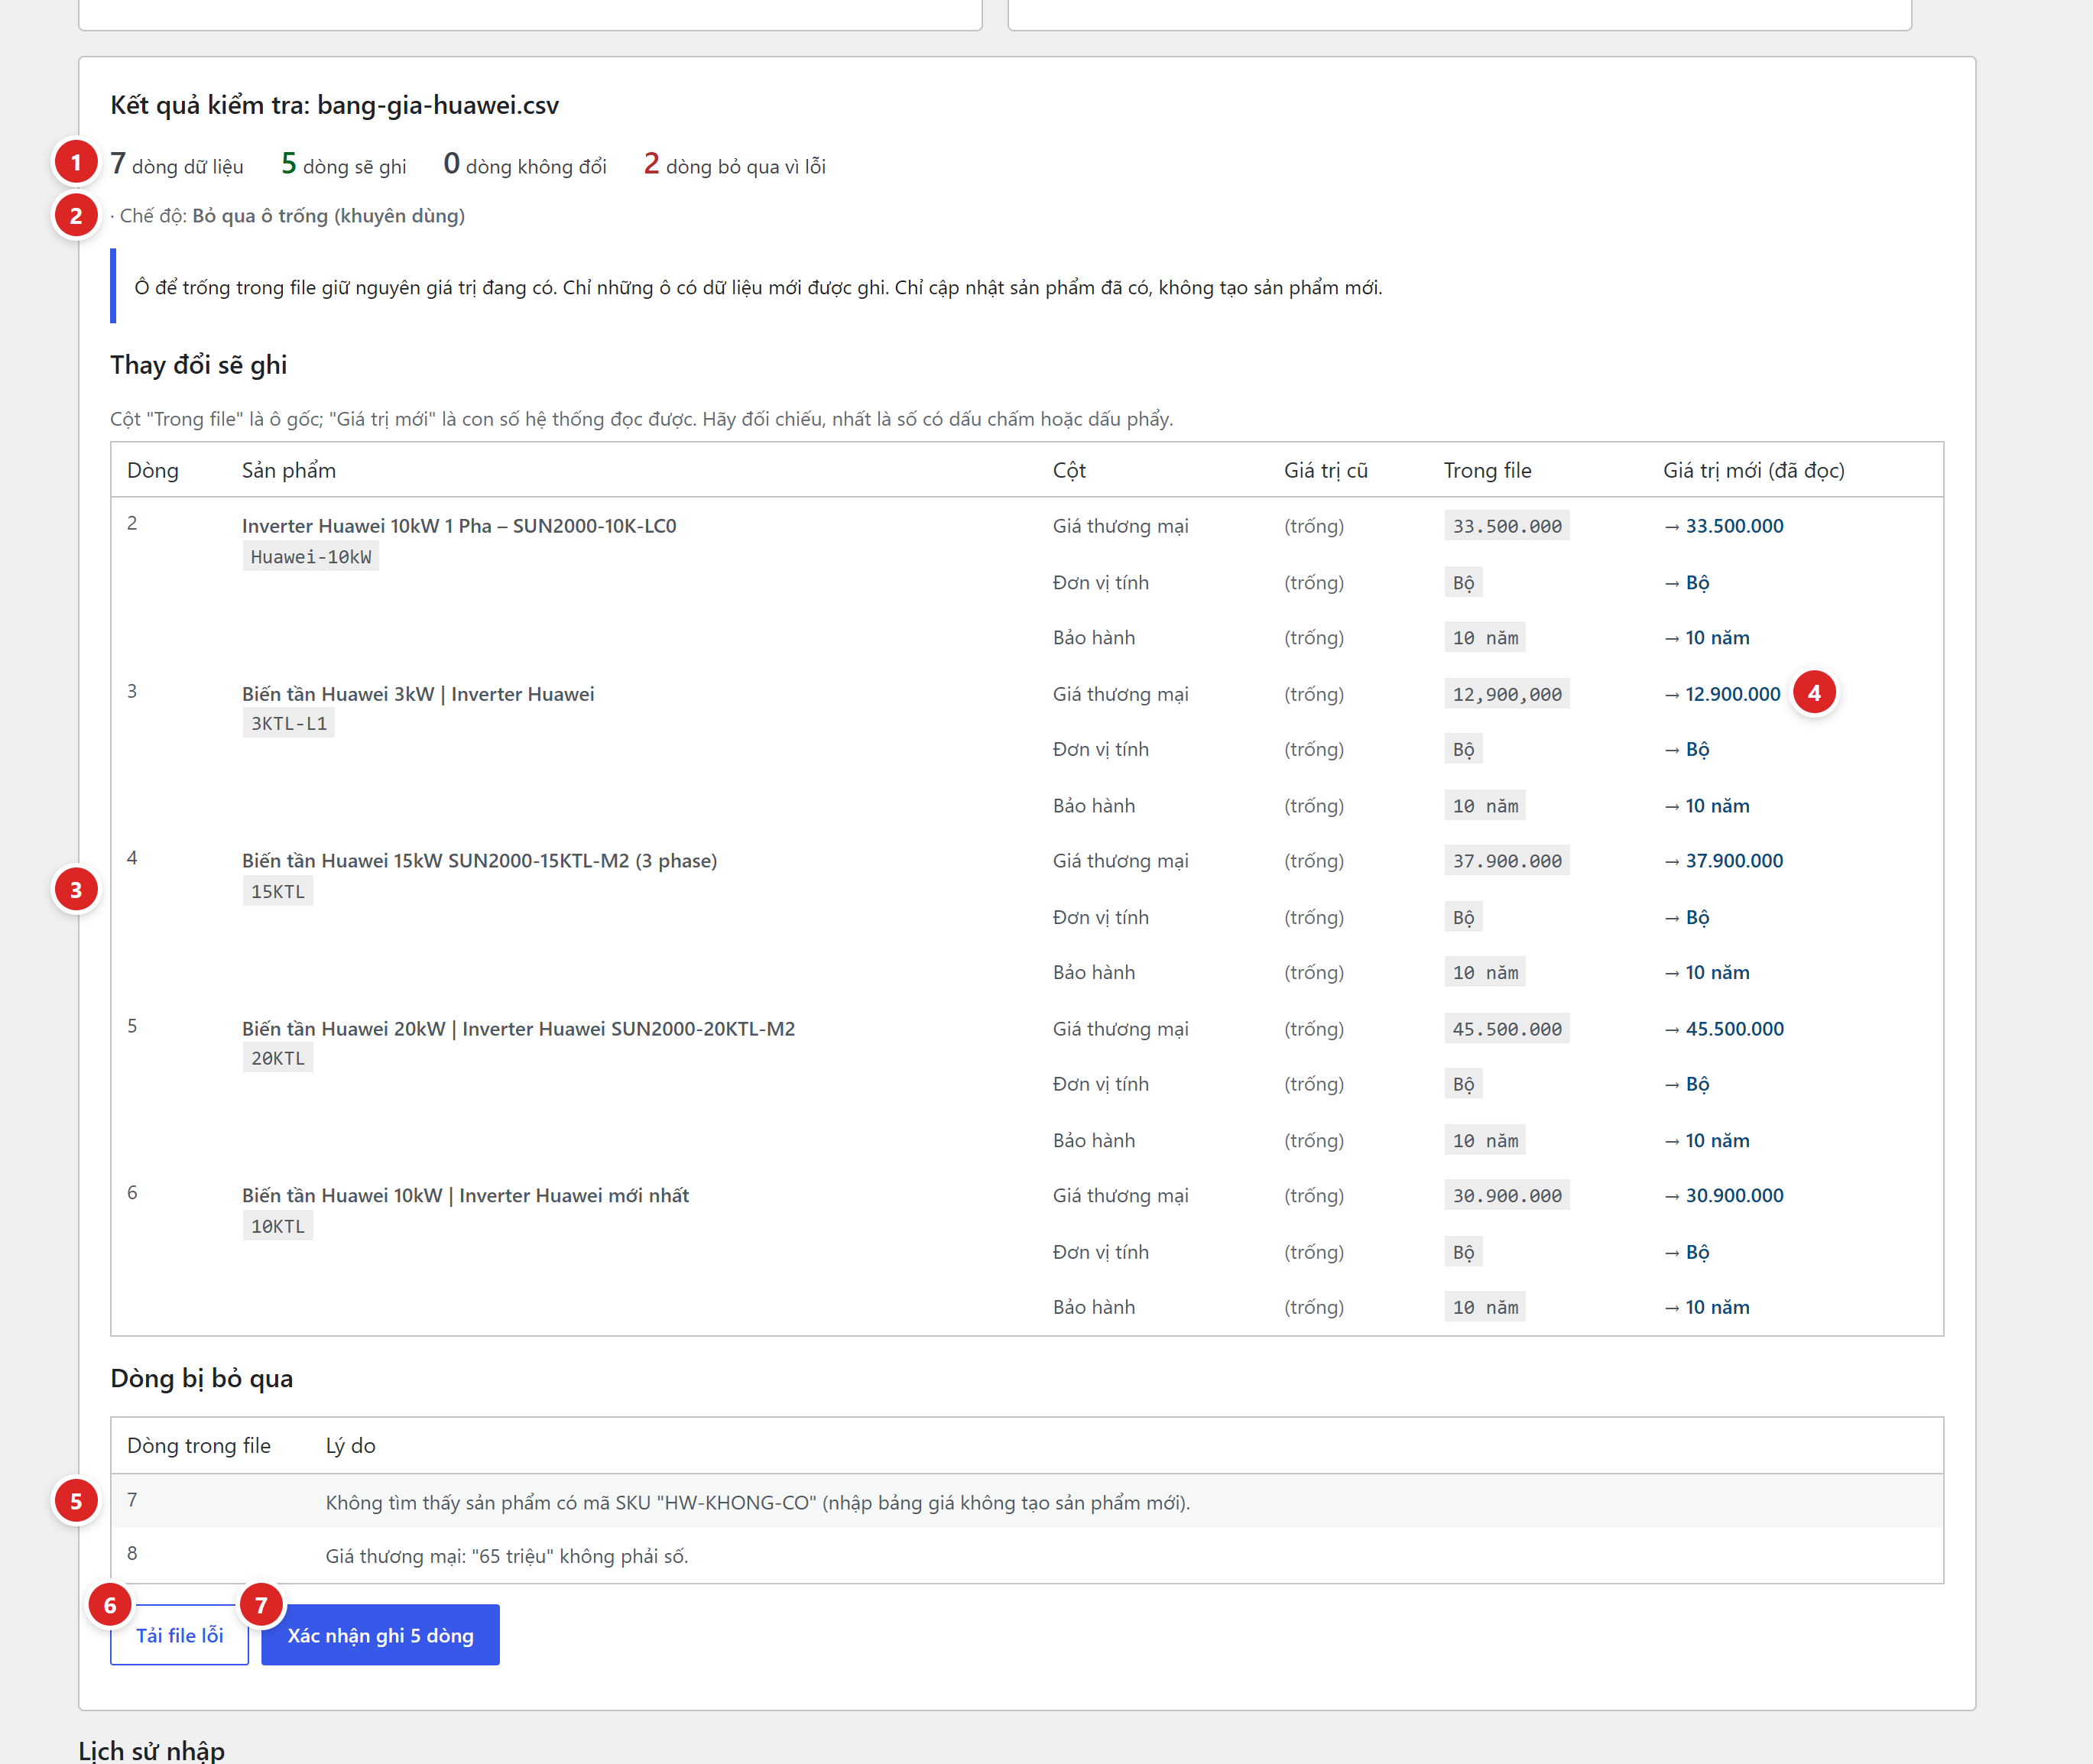
Task: Click product 'Inverter Huawei 10kW 1 Pha – SUN2000-10K-LC0'
Action: point(459,526)
